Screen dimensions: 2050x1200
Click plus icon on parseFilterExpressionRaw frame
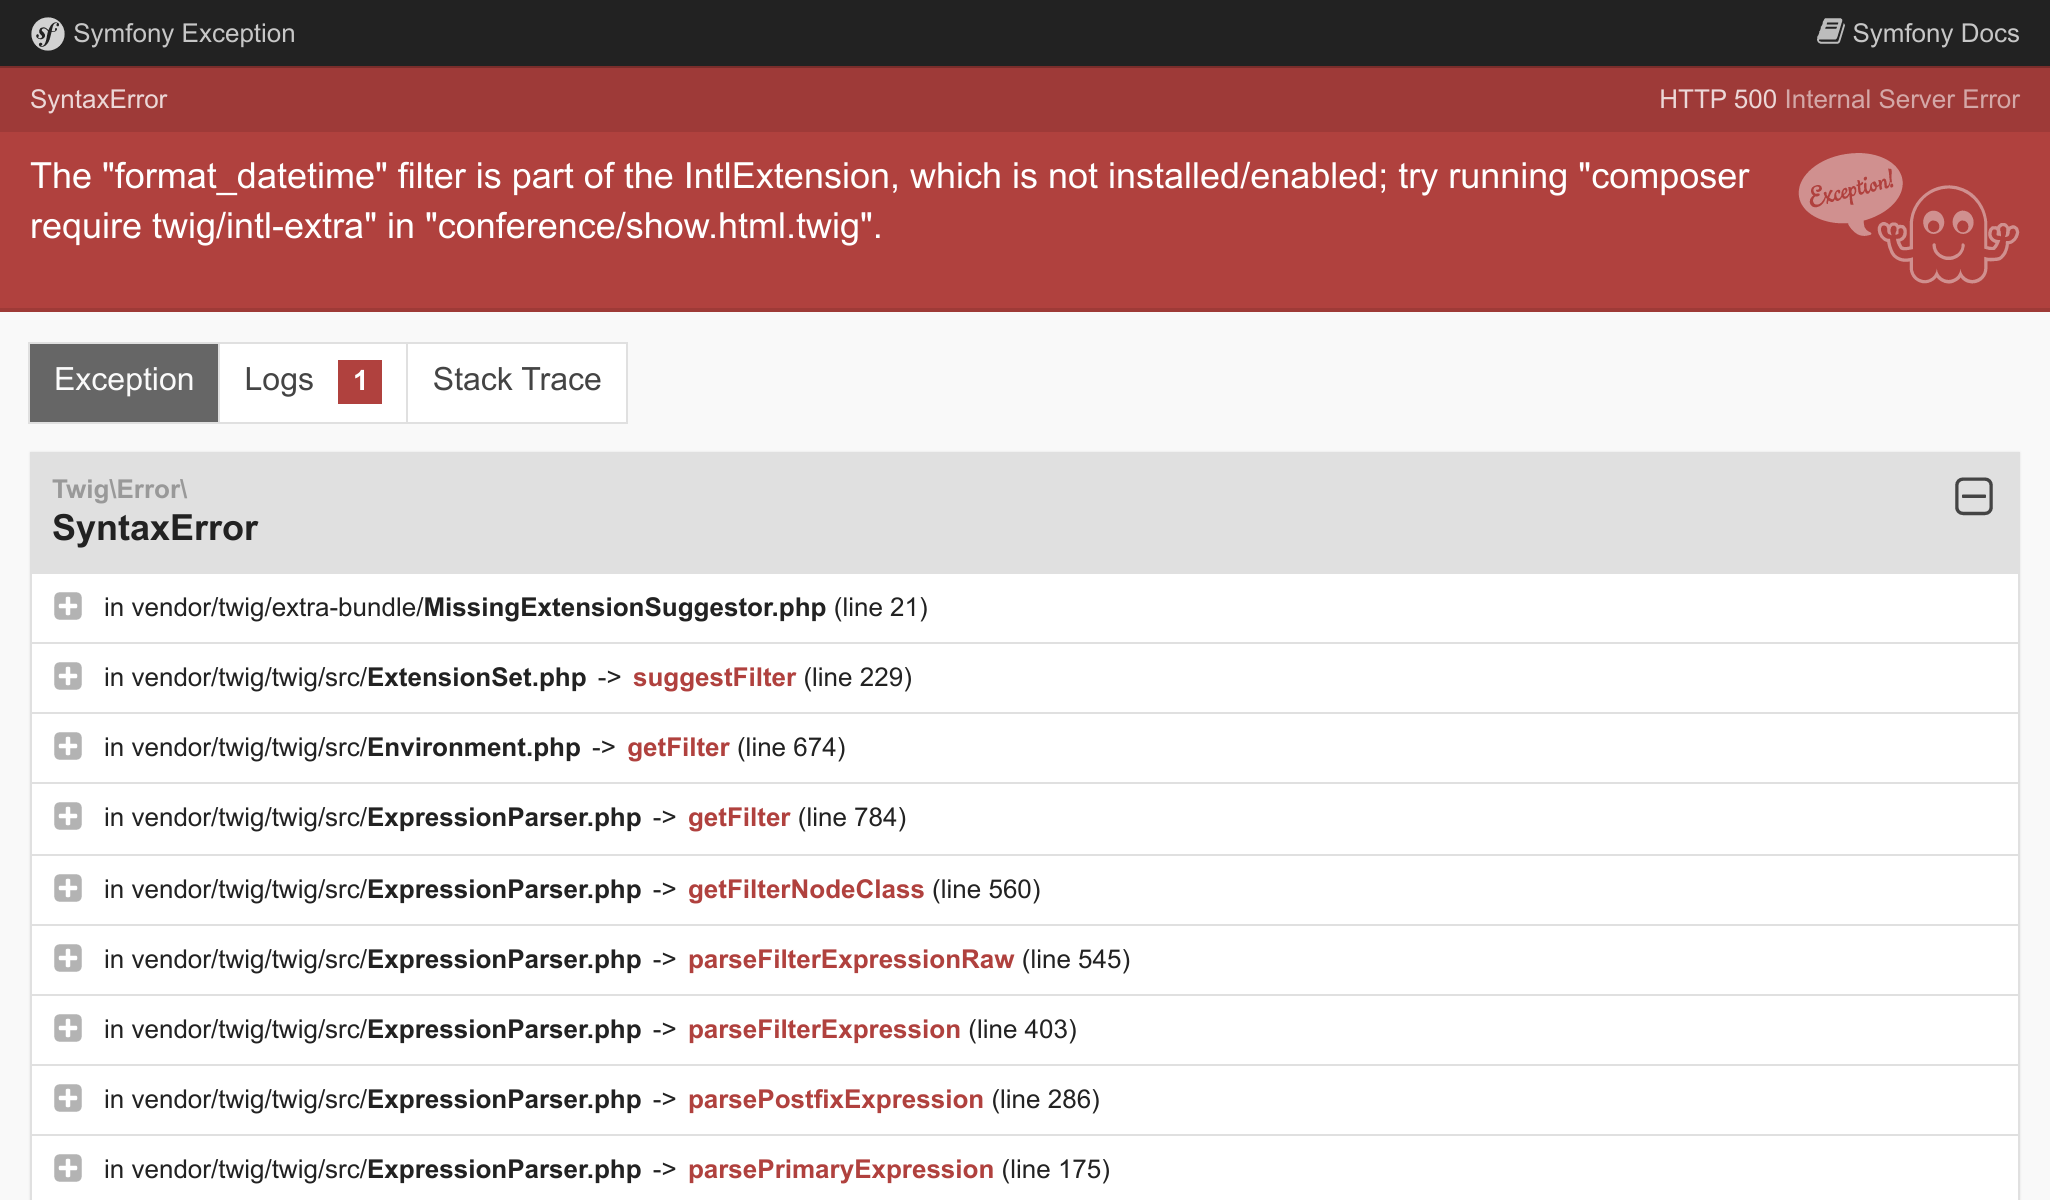click(68, 958)
